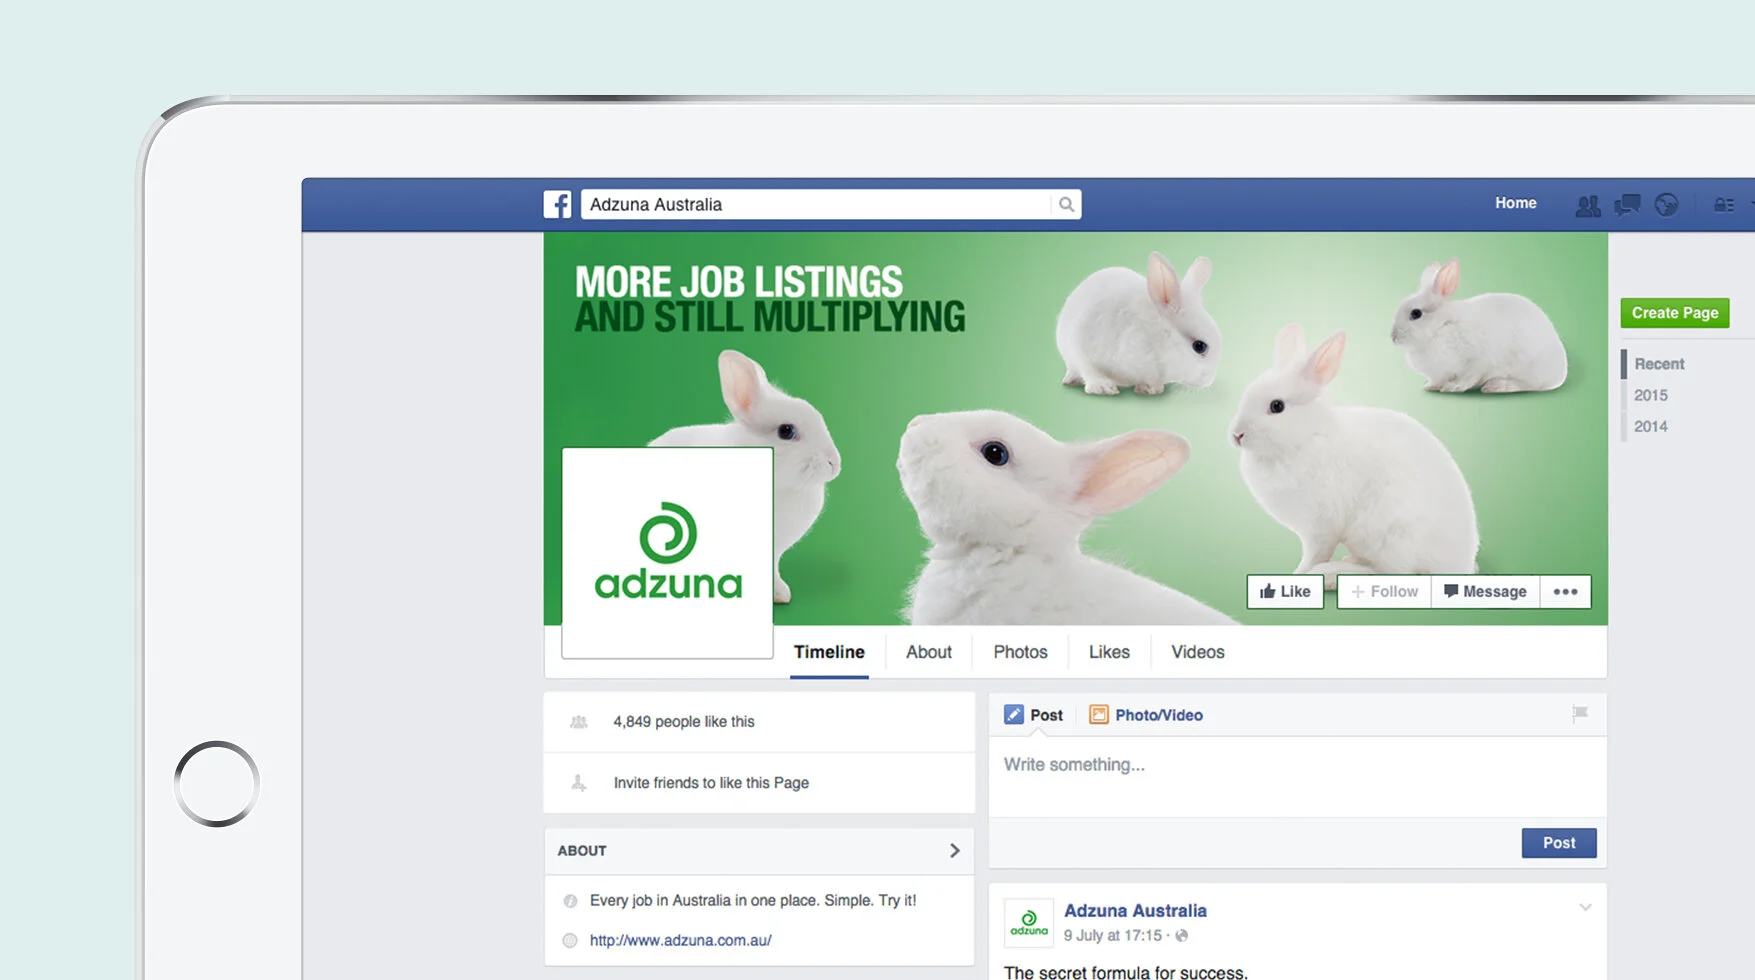Click the Facebook logo icon

tap(557, 204)
